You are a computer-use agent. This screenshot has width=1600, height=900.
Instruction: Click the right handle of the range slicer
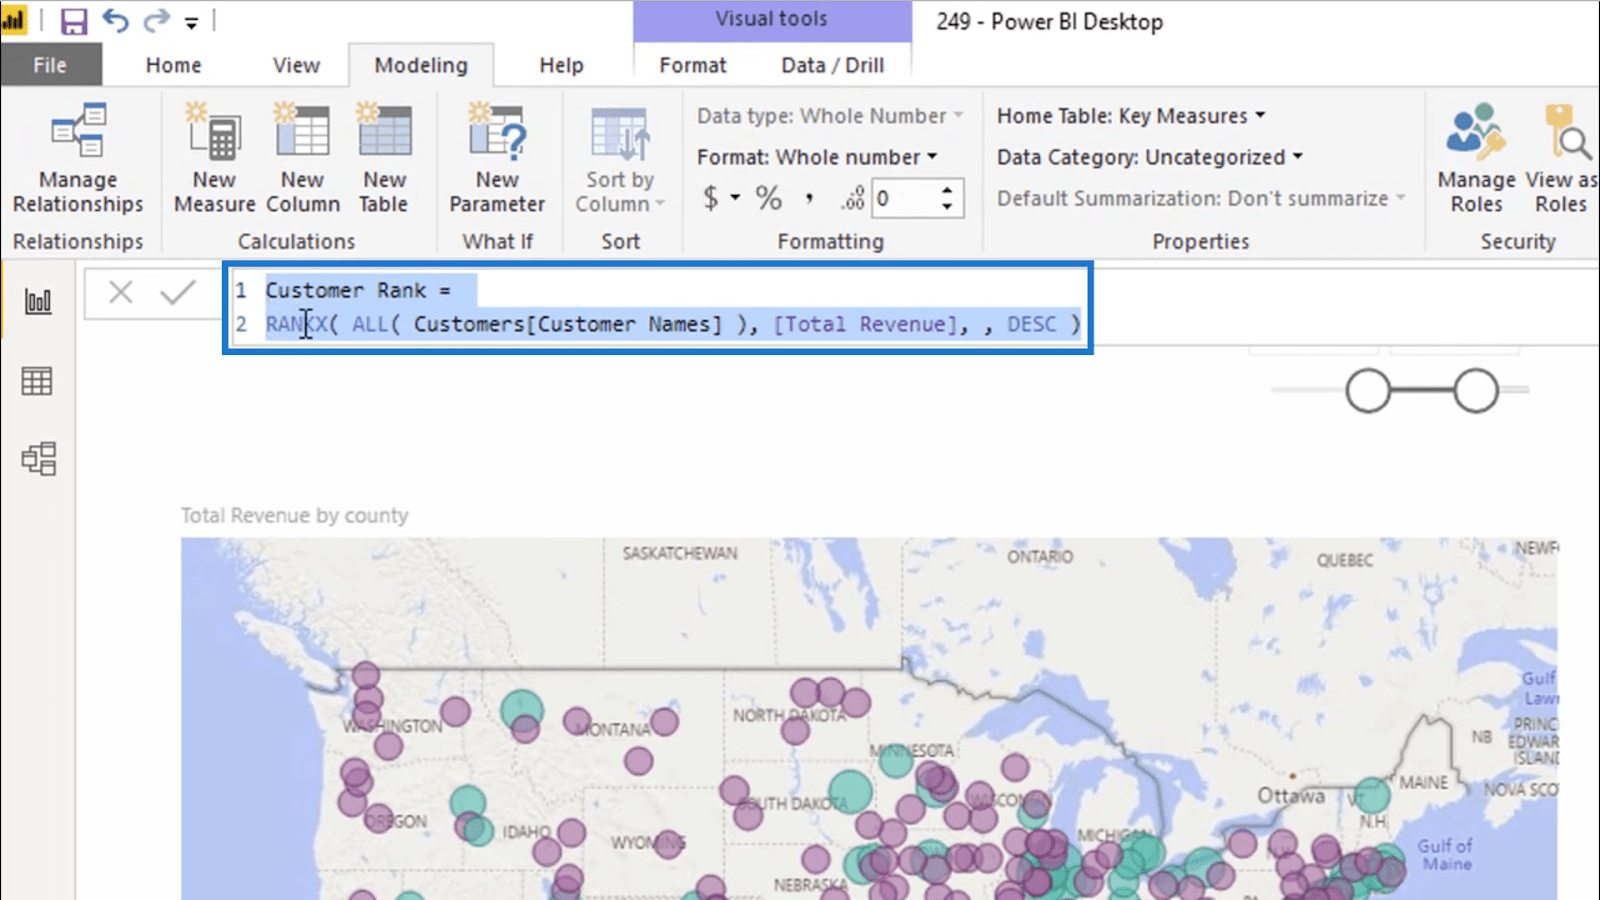pos(1476,390)
